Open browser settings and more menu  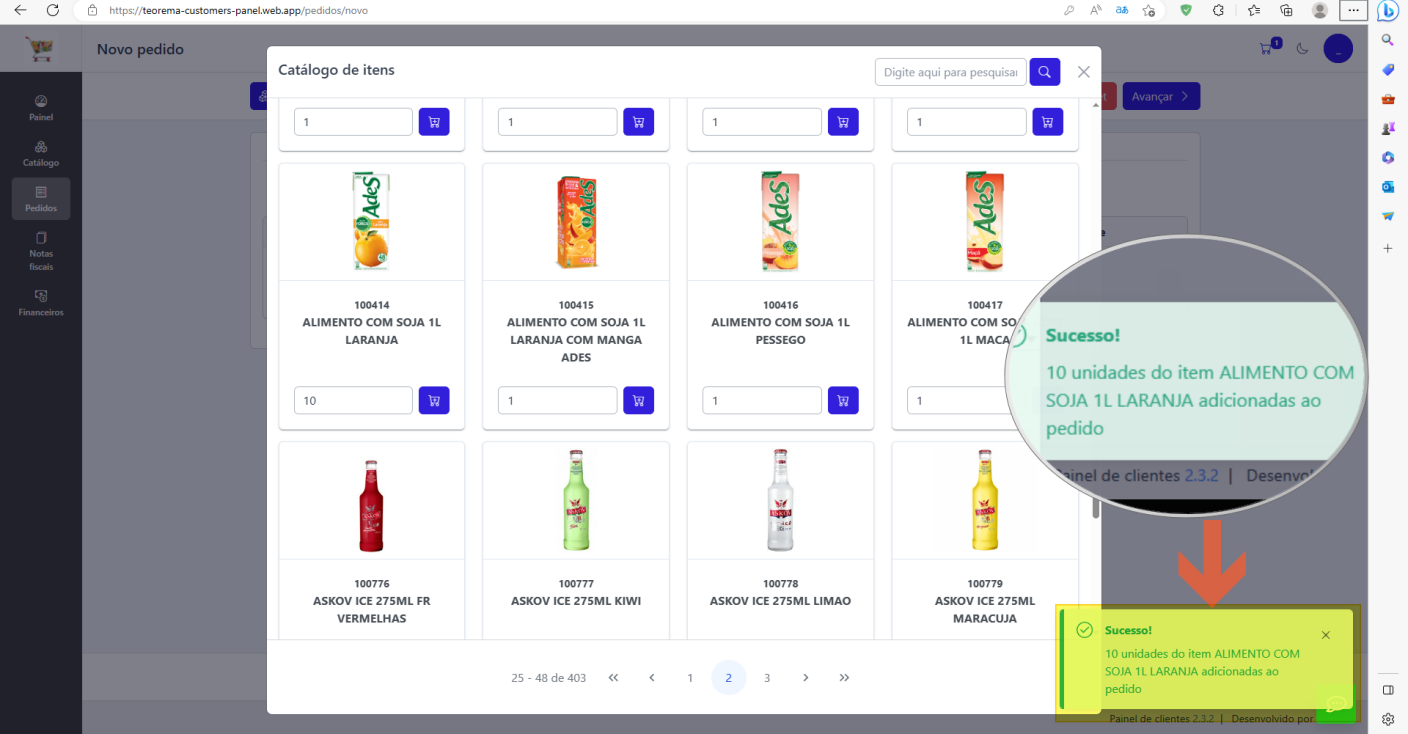tap(1353, 10)
